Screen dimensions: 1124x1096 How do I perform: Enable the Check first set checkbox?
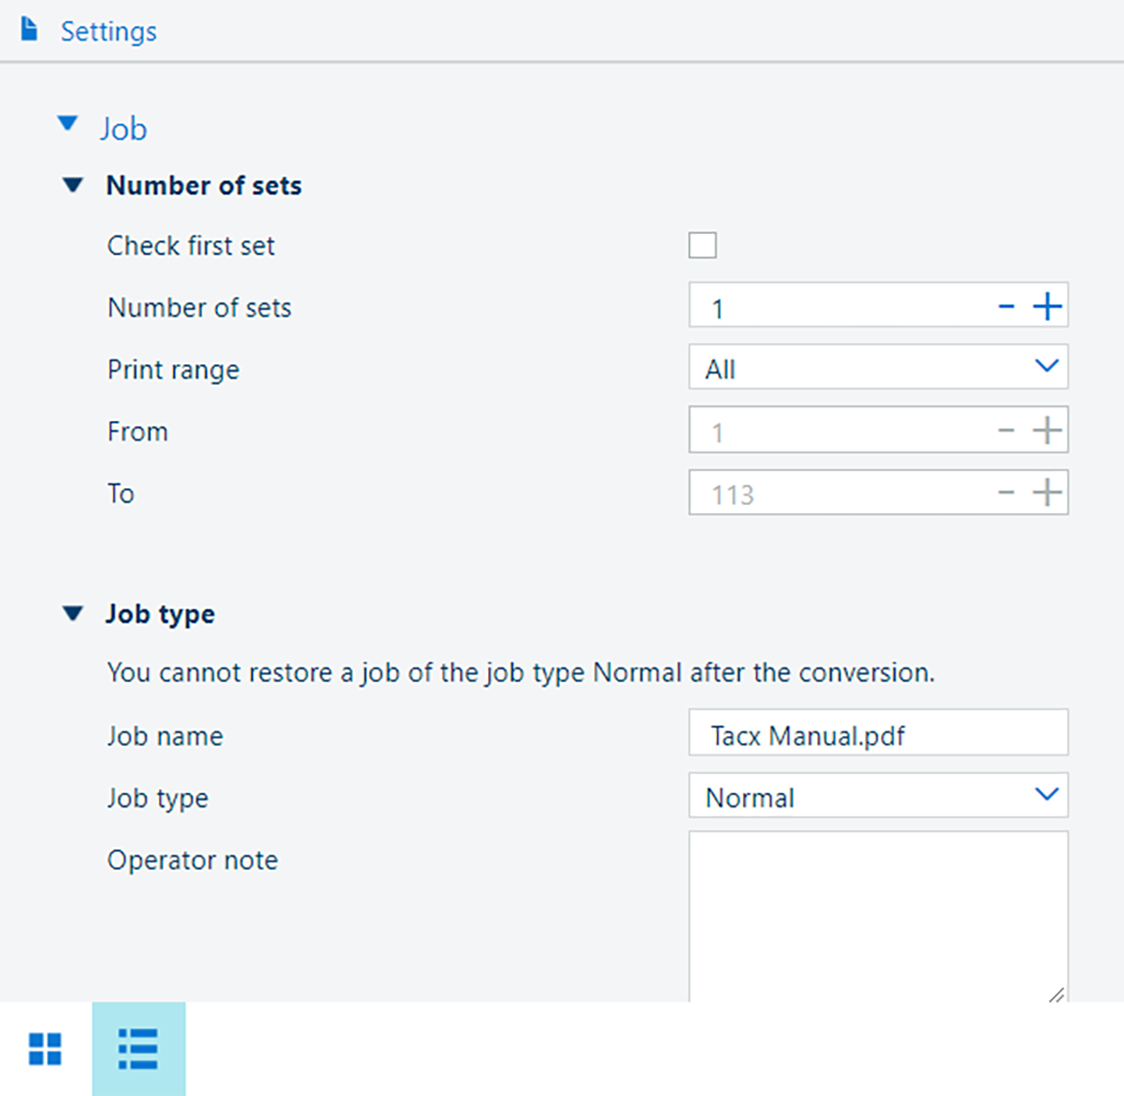tap(702, 245)
